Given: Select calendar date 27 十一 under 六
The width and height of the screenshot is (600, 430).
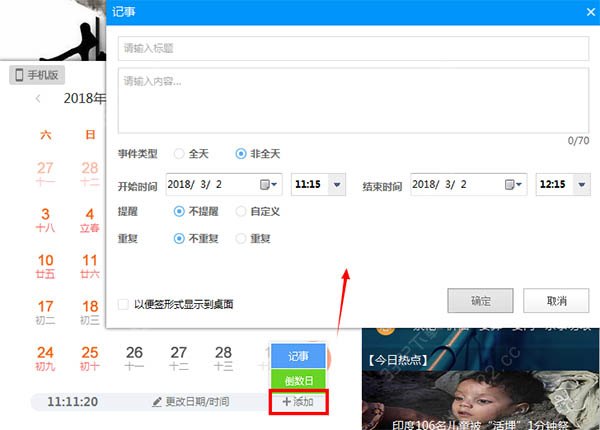Looking at the screenshot, I should (45, 173).
